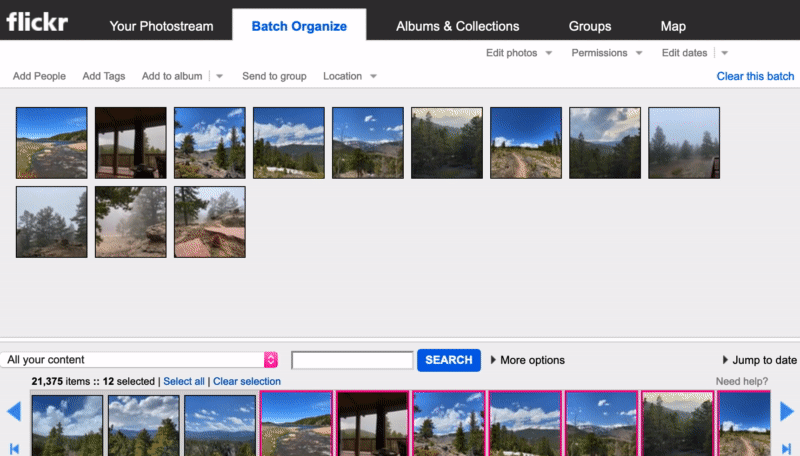Go to next page of filmstrip photos
The height and width of the screenshot is (456, 800).
click(x=787, y=411)
